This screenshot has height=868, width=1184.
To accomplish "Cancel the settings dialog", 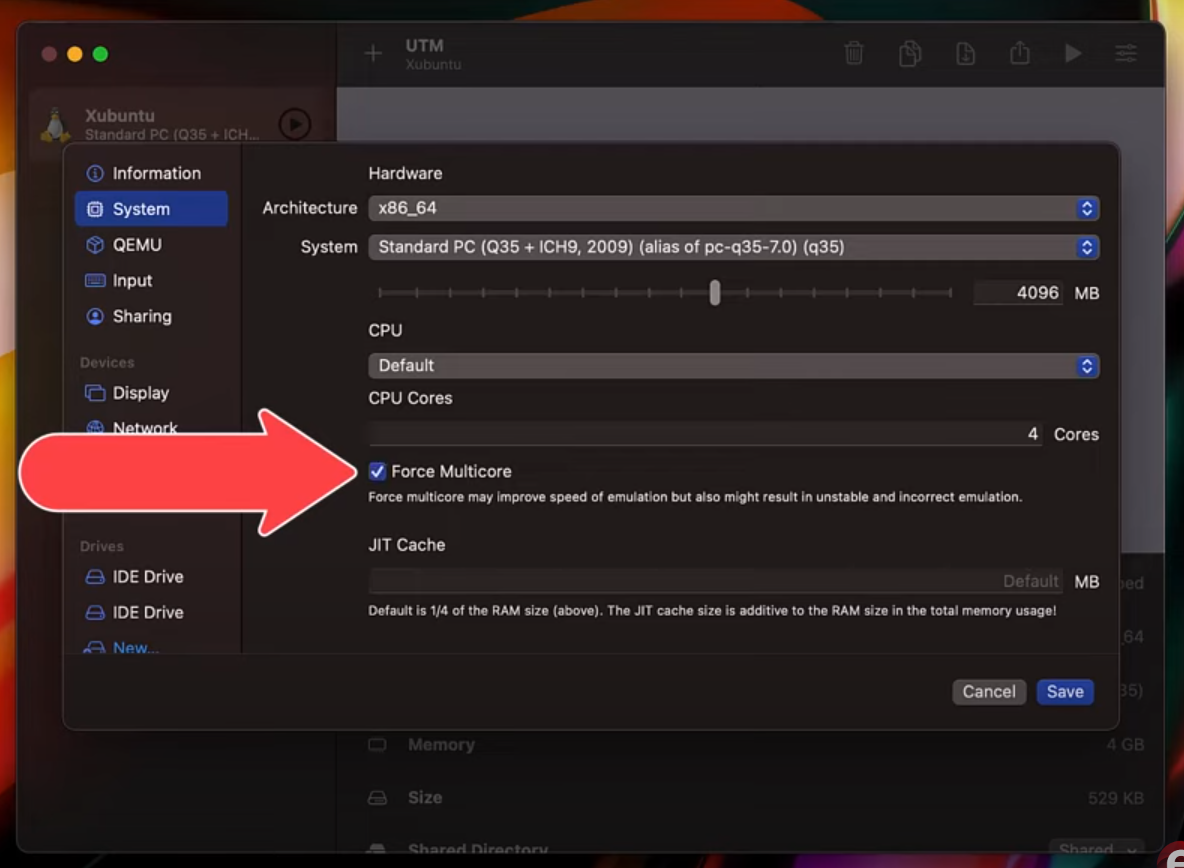I will 988,691.
